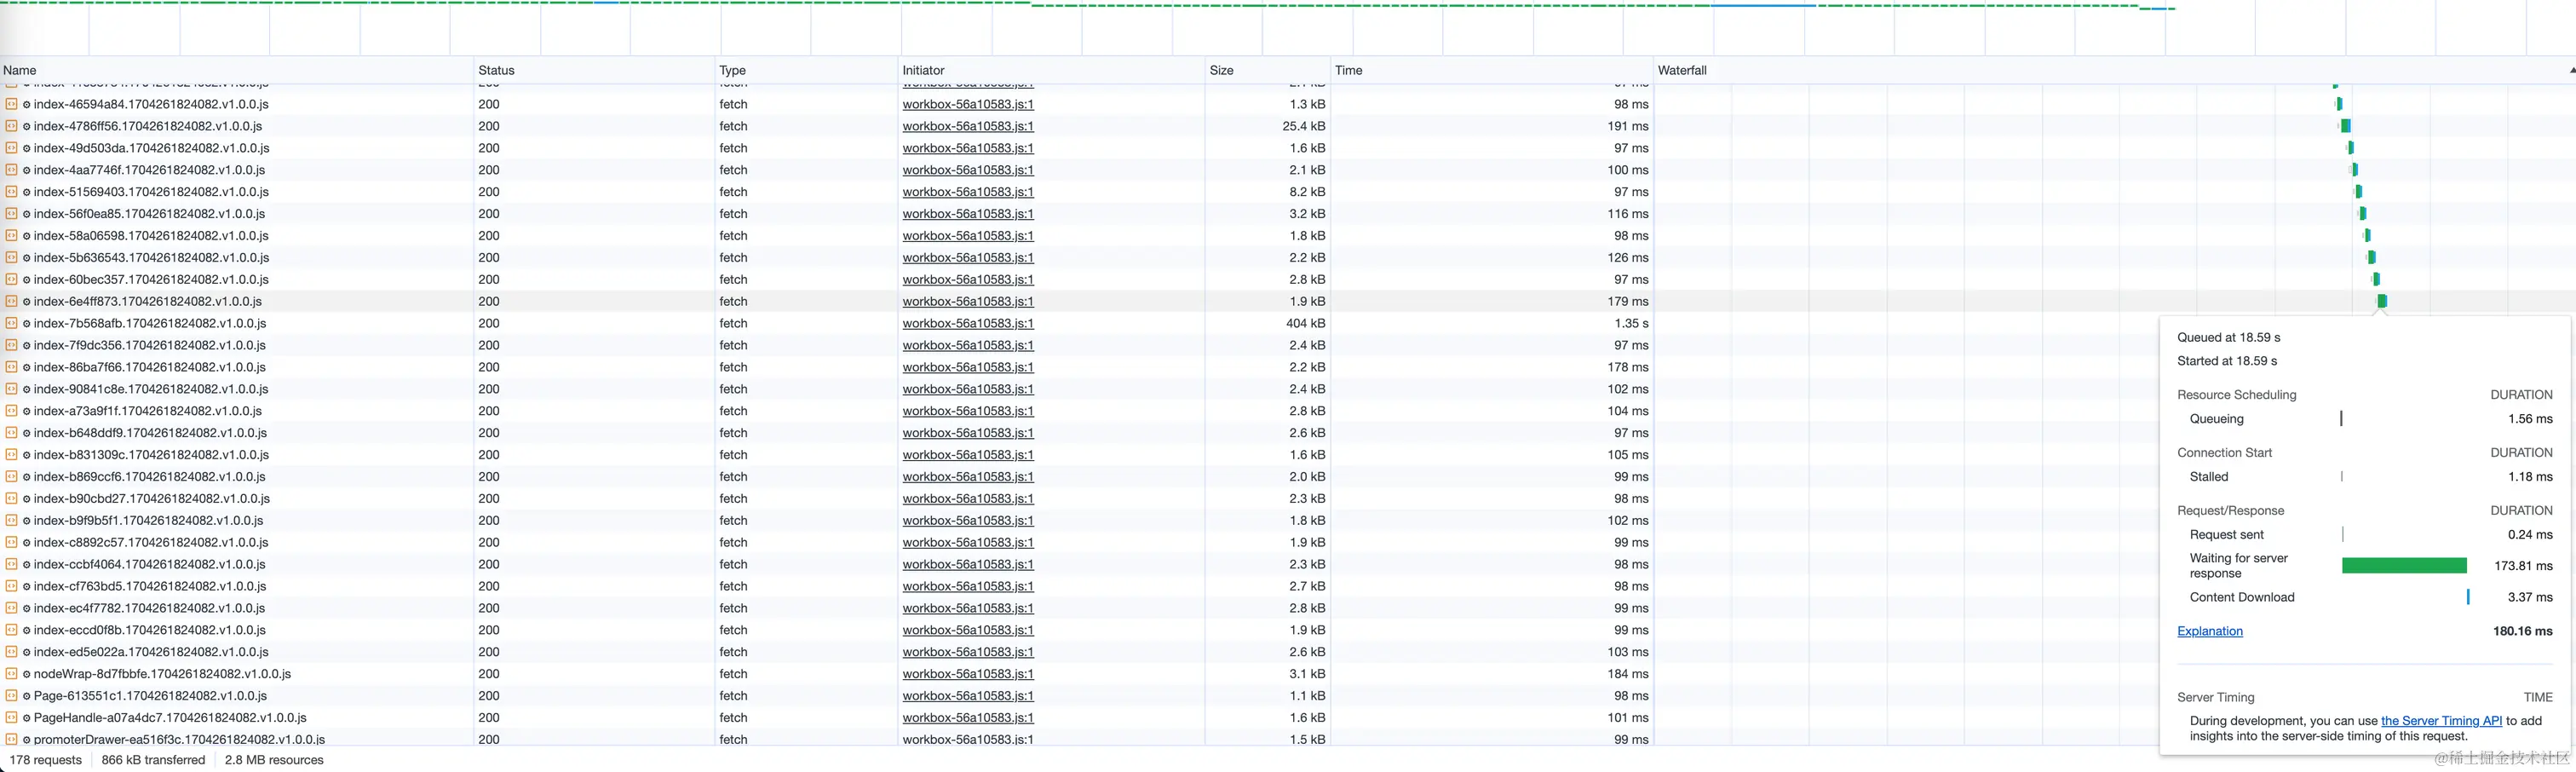Click workbox initiator link for index-cf763bd5
2576x772 pixels.
tap(968, 586)
